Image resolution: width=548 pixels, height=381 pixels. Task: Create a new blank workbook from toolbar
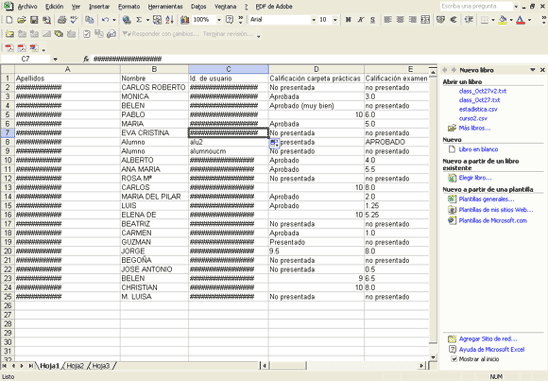(9, 20)
